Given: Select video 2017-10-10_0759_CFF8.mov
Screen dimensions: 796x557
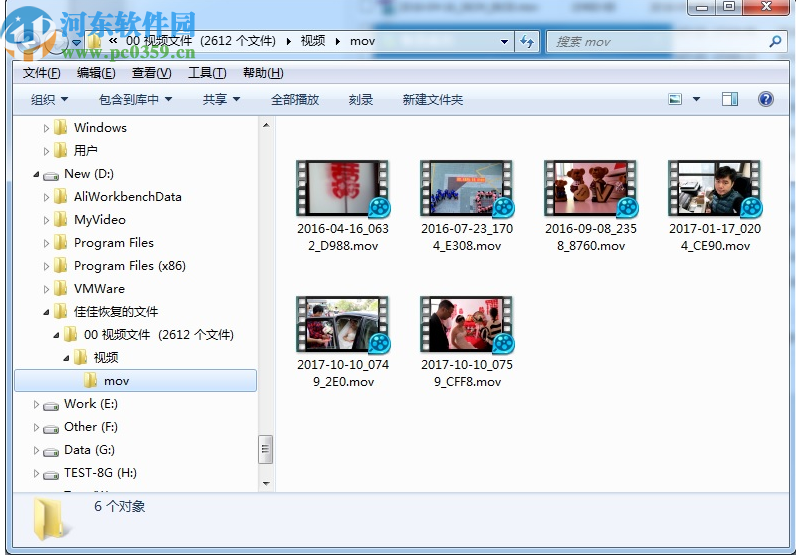Looking at the screenshot, I should coord(467,342).
